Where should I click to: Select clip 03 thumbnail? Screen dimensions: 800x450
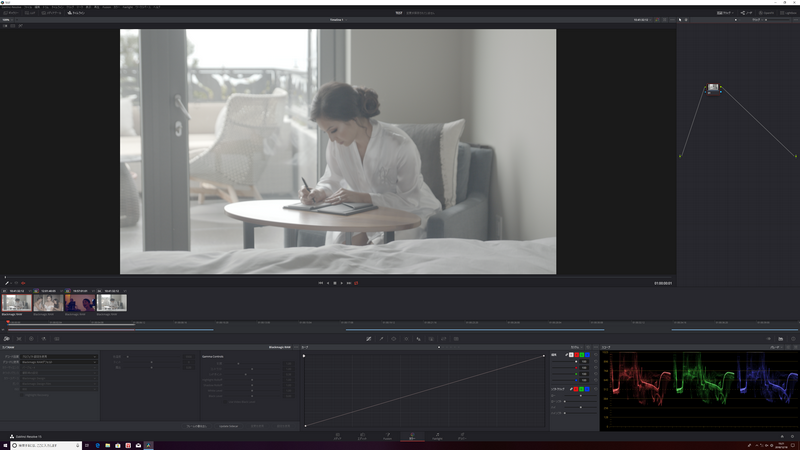point(80,303)
